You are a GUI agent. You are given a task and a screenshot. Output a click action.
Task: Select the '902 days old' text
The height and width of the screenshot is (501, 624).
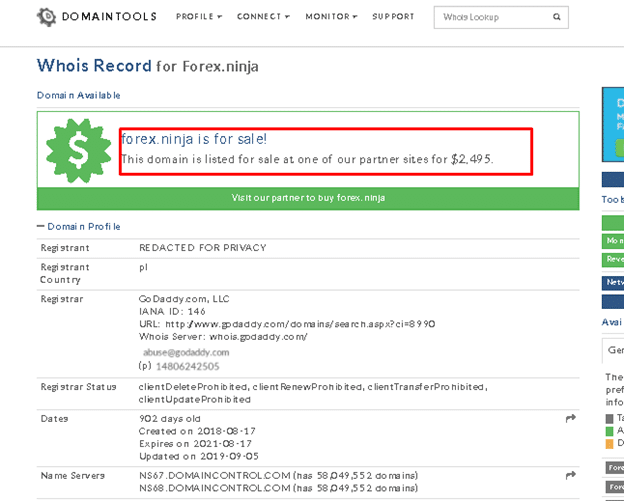(170, 419)
